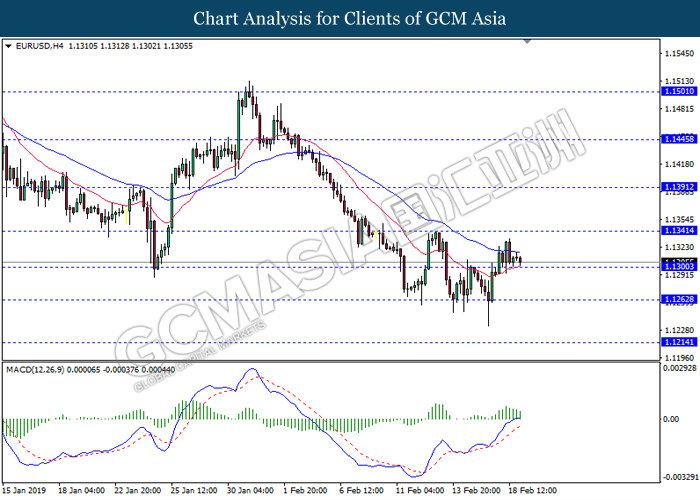Click the 6 Feb 12:00 time label

[x=362, y=490]
